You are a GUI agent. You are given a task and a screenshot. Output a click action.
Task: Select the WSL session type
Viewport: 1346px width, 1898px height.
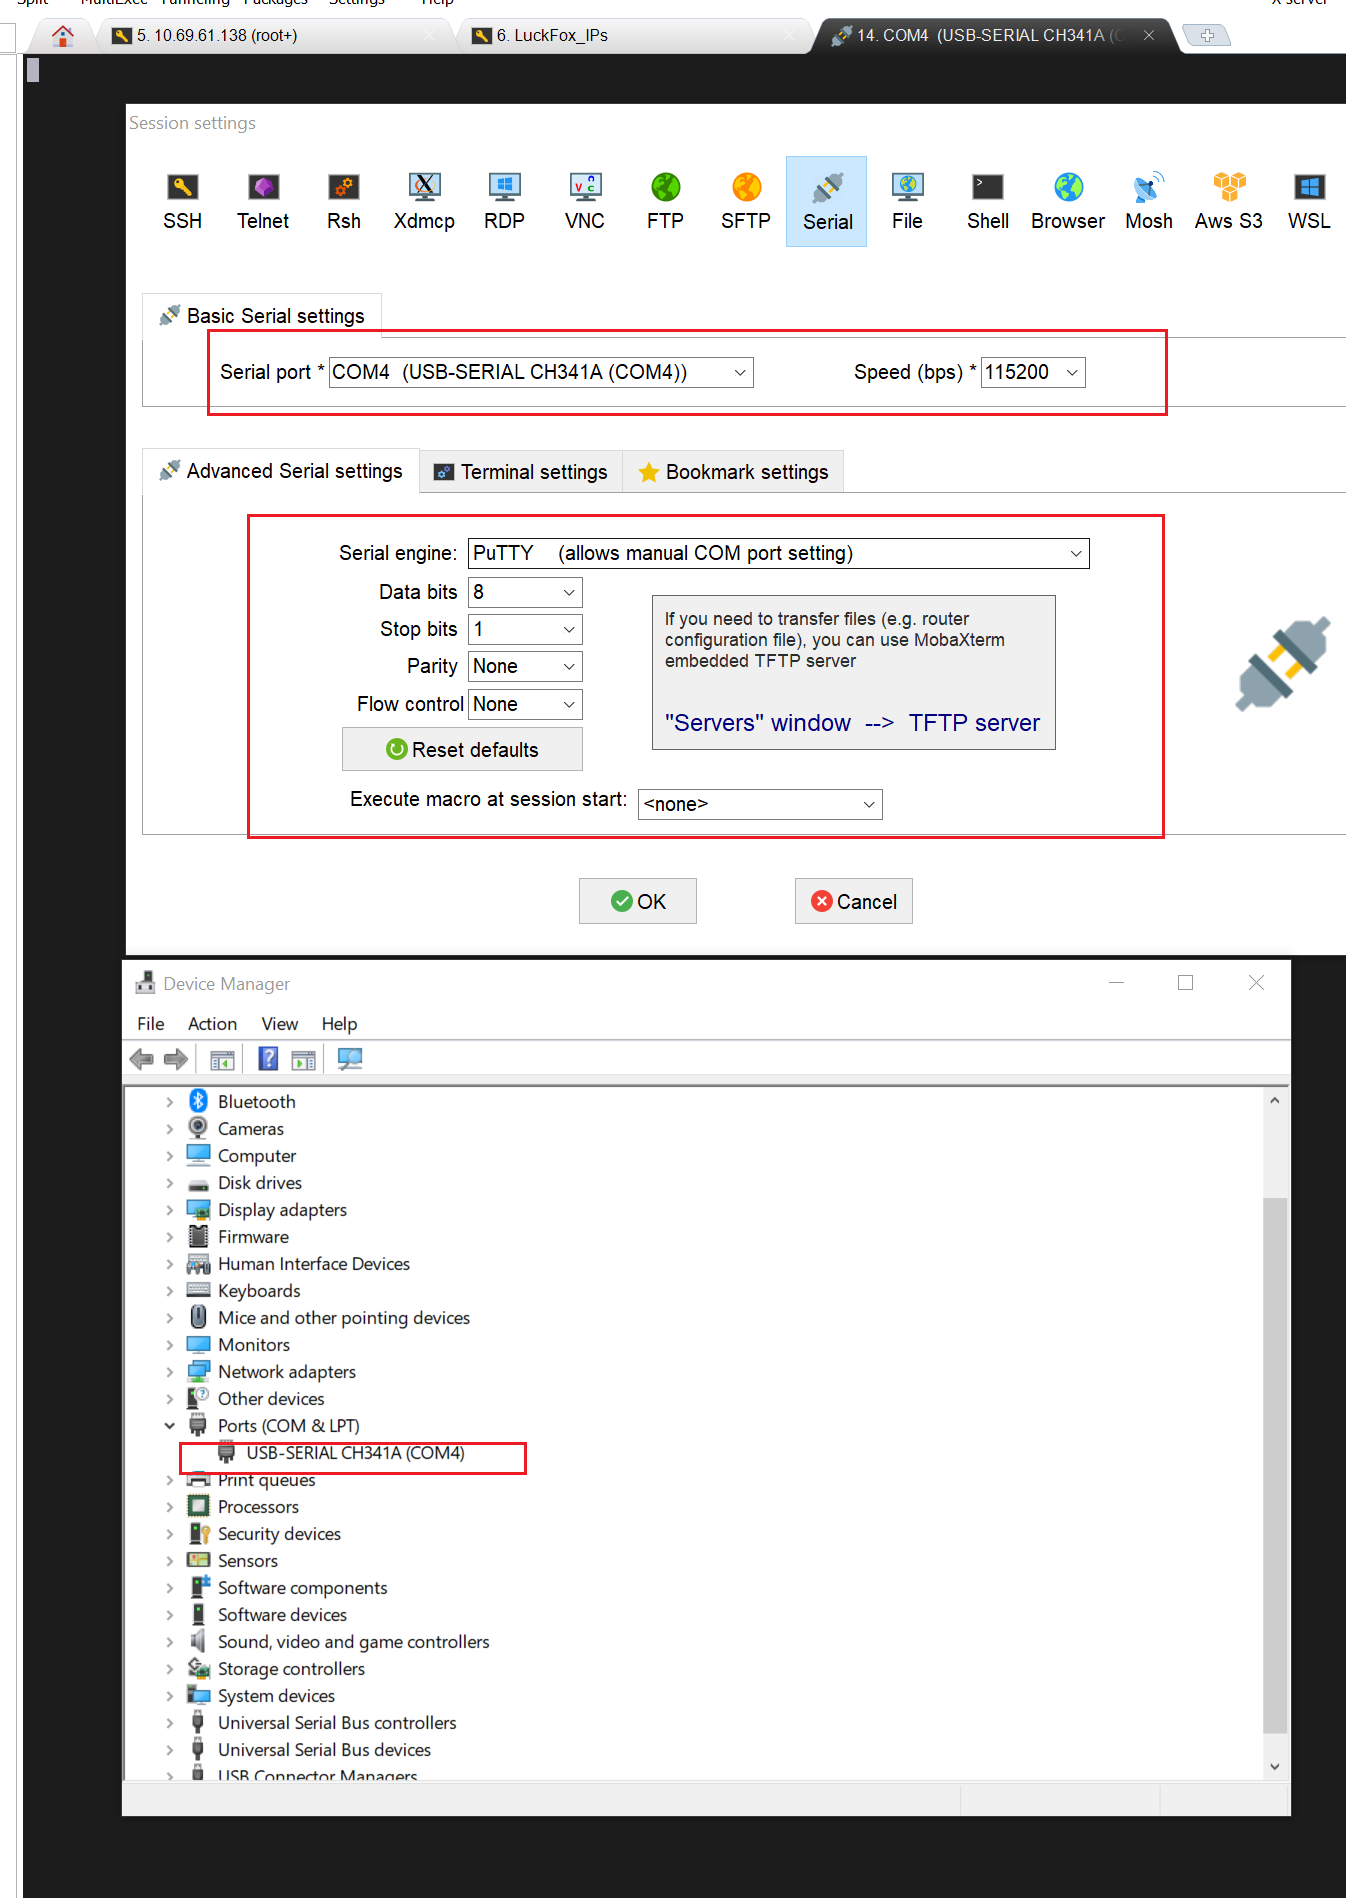1309,201
